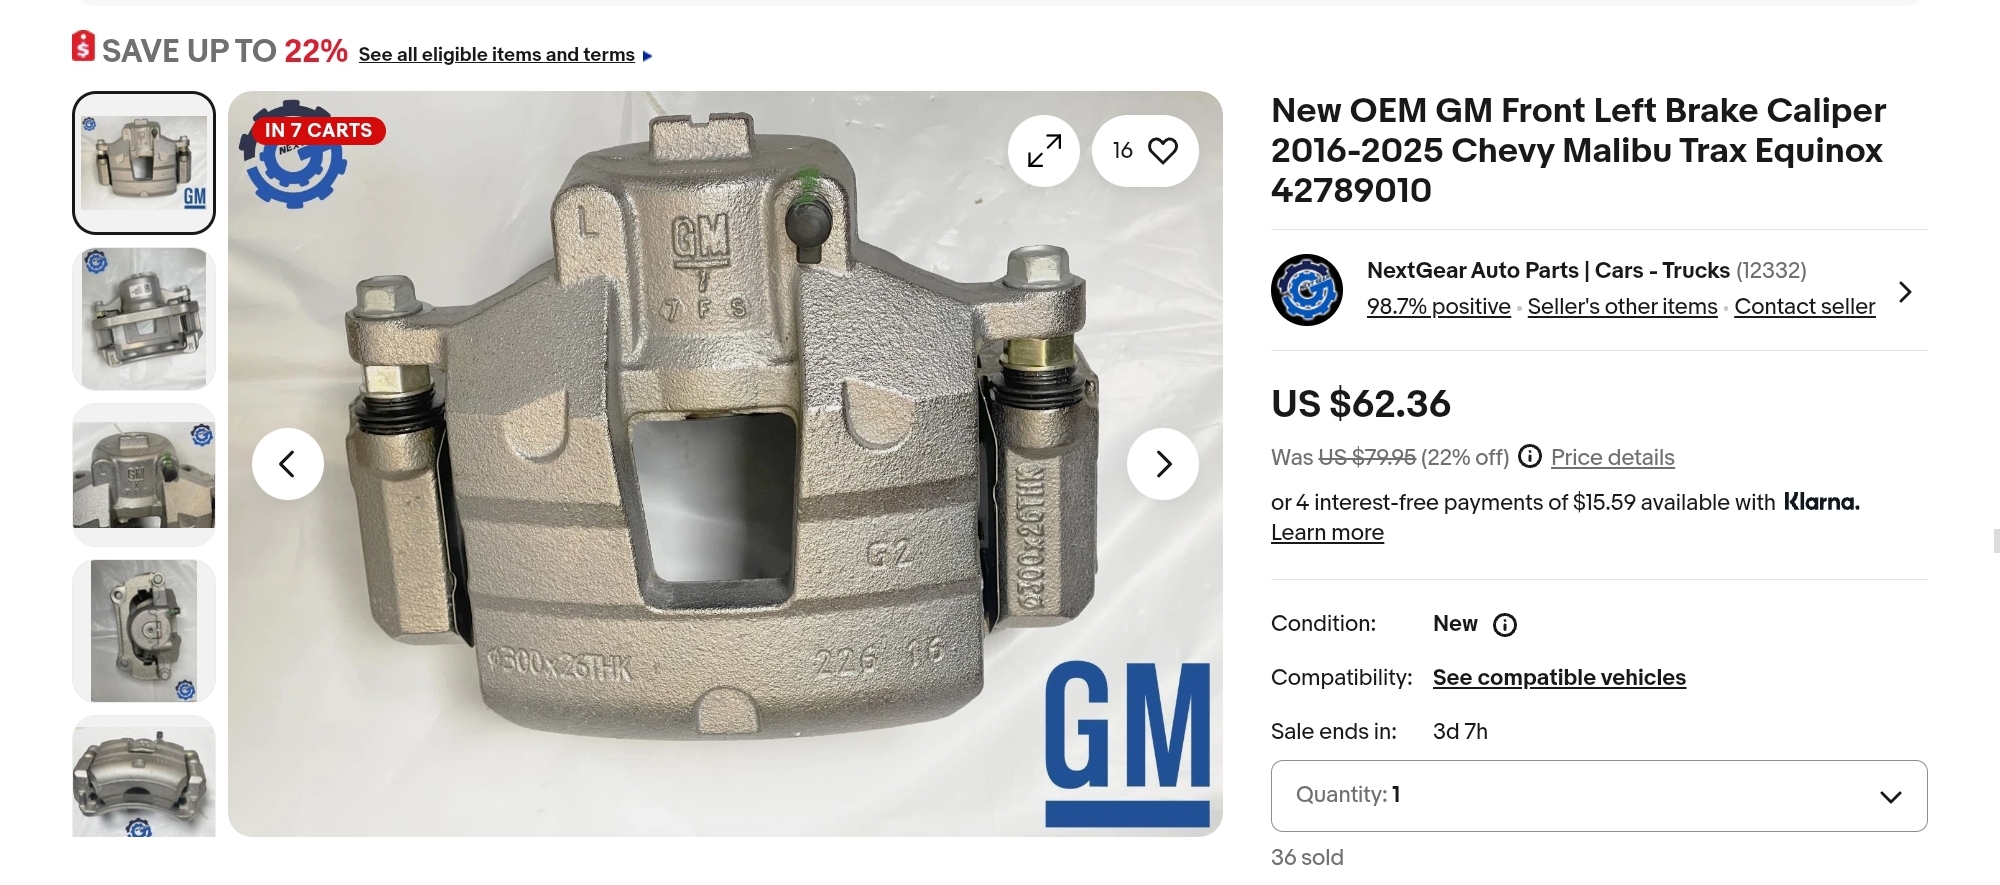Open See compatible vehicles link
Screen dimensions: 2000x885
point(1558,678)
